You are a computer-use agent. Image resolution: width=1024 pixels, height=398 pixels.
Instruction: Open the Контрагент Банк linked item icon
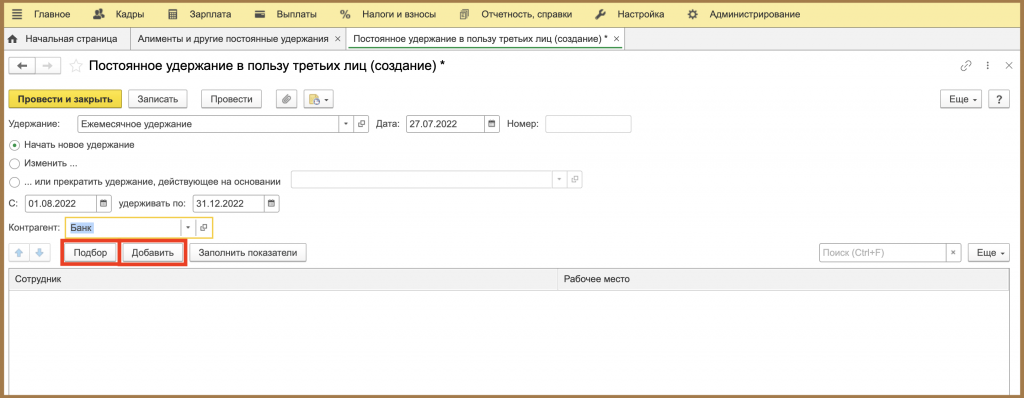(204, 227)
